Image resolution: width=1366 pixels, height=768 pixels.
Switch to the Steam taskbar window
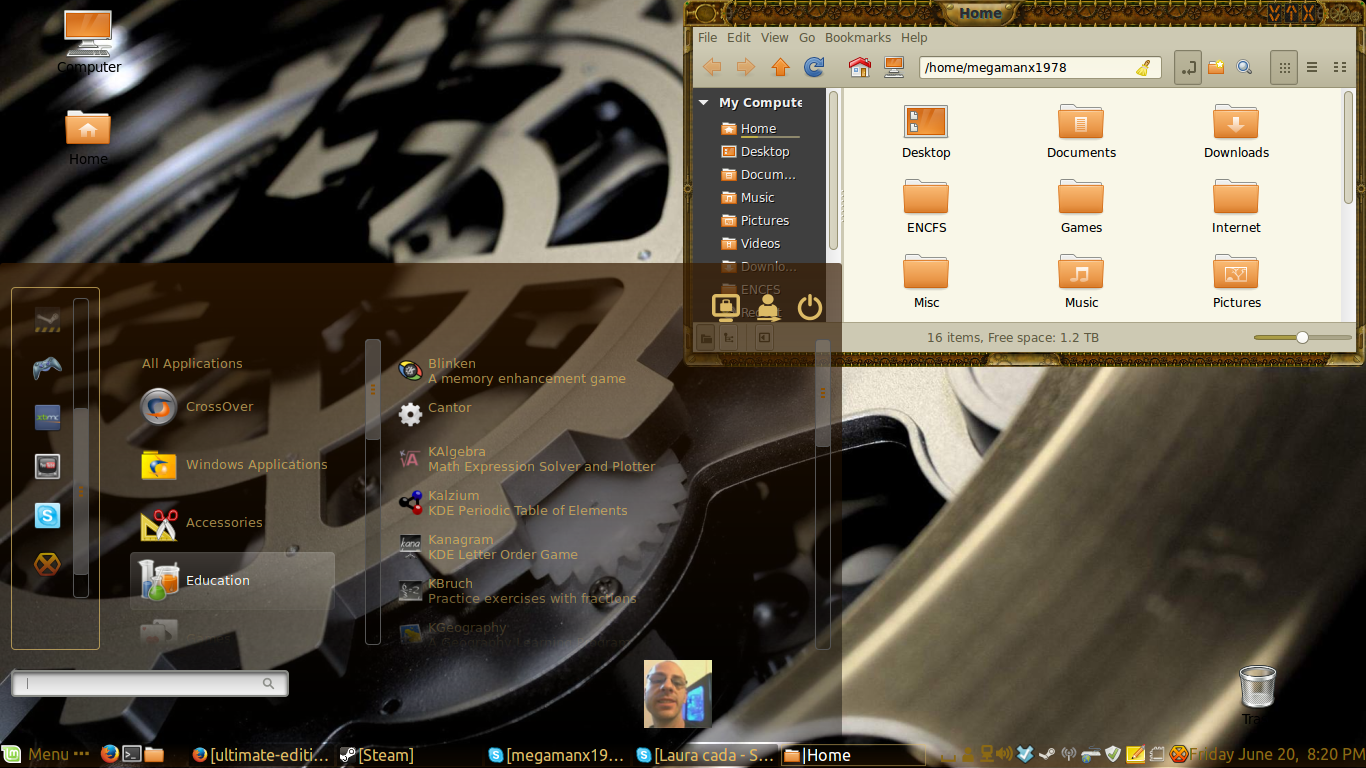point(377,755)
